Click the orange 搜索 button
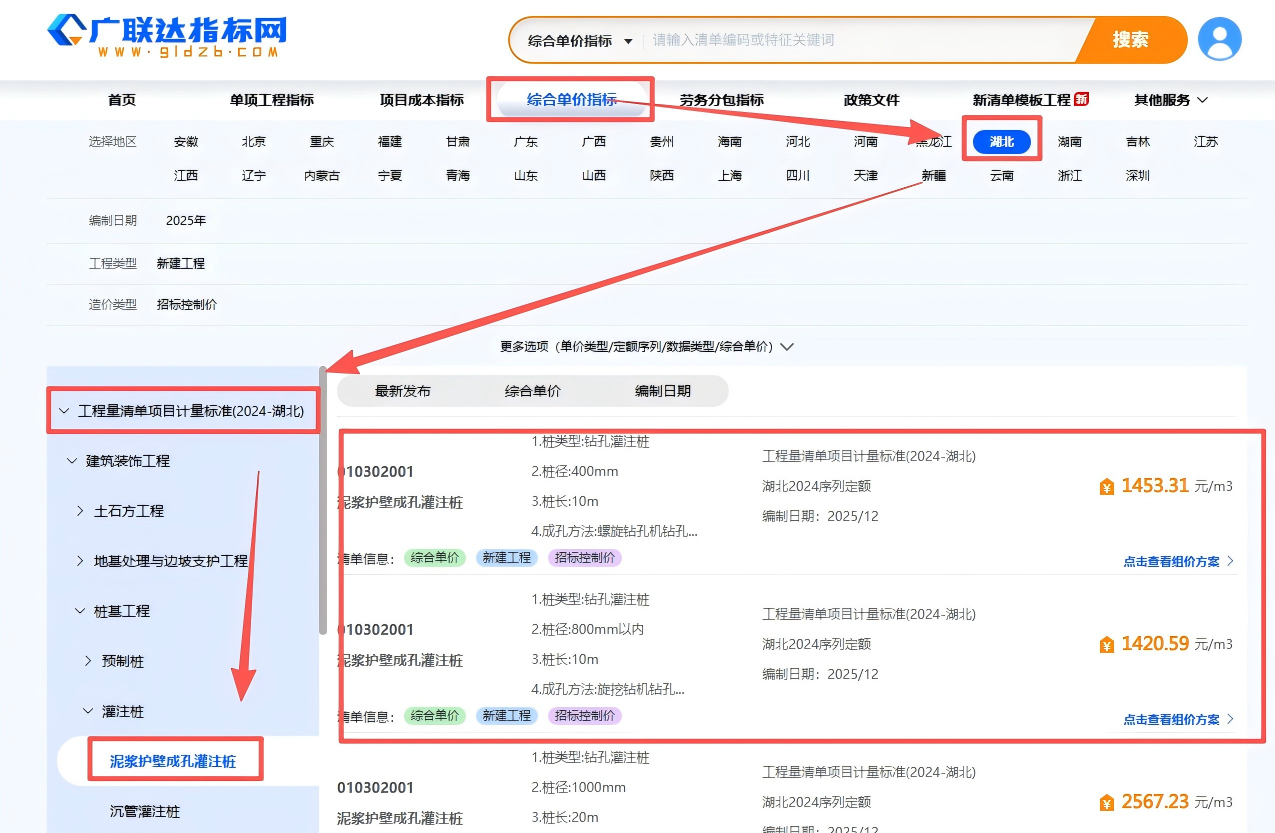The height and width of the screenshot is (833, 1275). 1131,40
